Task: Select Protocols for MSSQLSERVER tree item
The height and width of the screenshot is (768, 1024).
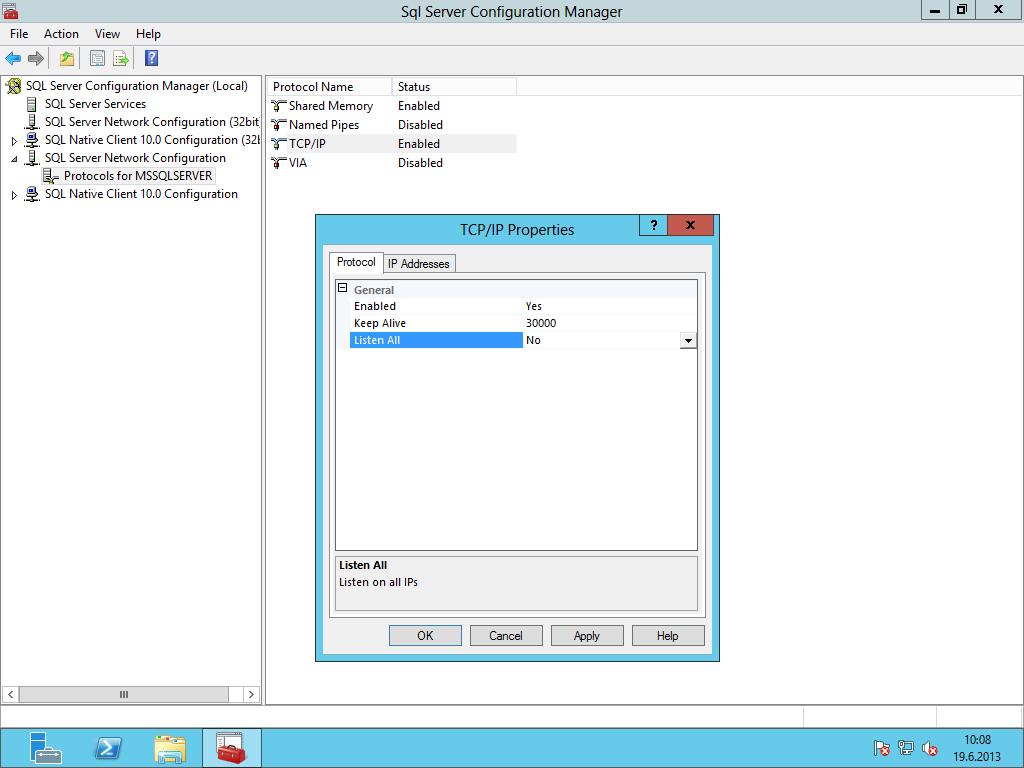Action: click(138, 176)
